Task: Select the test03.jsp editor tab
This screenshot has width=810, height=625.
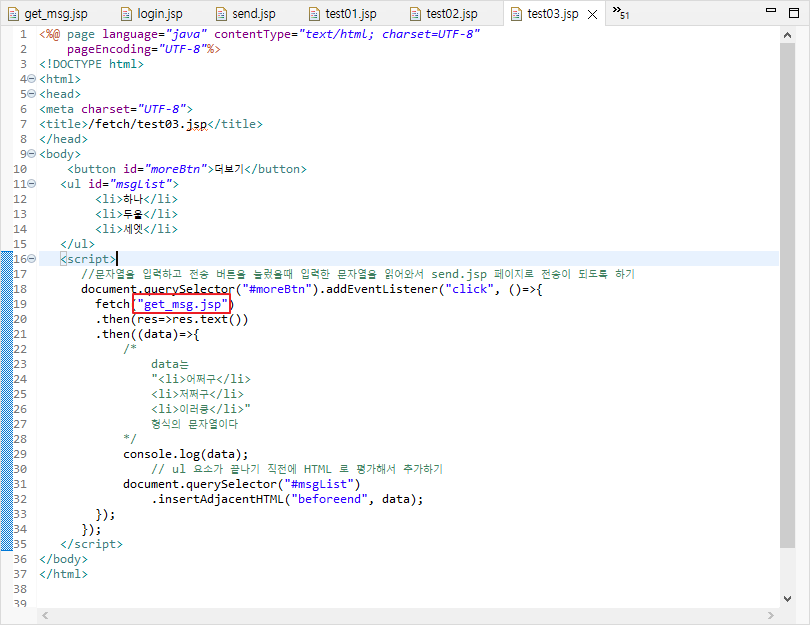Action: (x=552, y=14)
